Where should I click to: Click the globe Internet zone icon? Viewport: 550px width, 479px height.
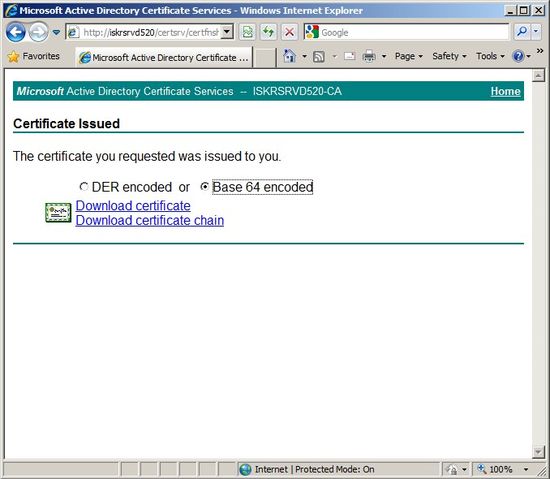tap(246, 469)
